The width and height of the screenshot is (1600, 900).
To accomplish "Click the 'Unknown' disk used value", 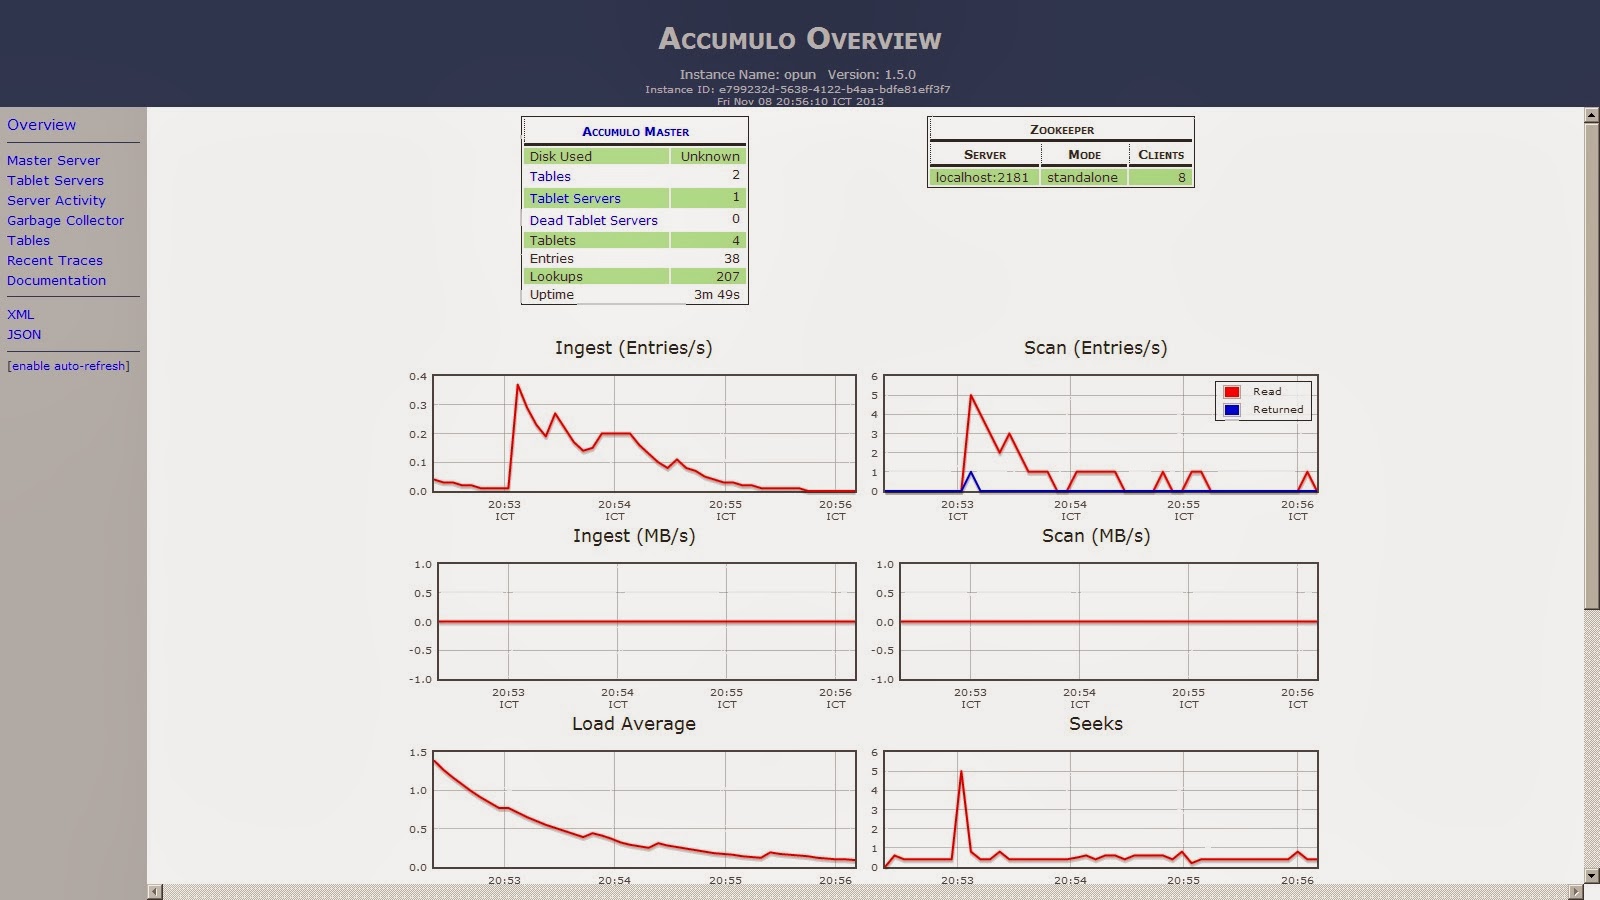I will pyautogui.click(x=710, y=156).
